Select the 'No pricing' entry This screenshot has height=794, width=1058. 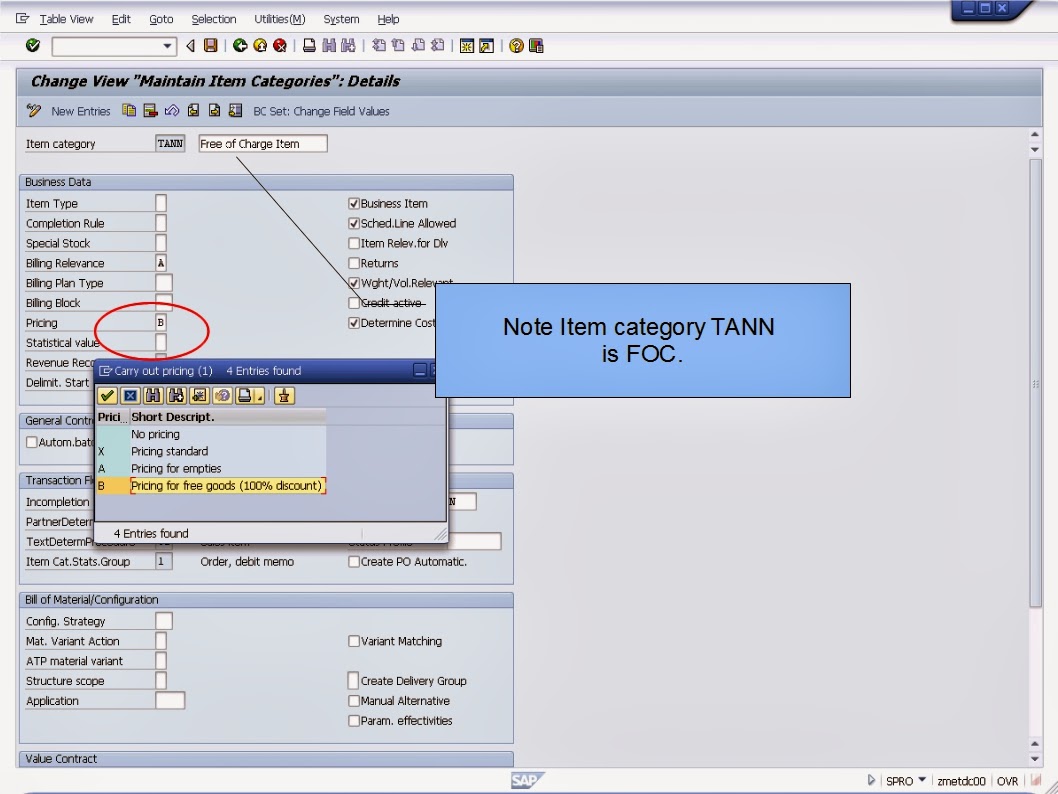pyautogui.click(x=211, y=434)
